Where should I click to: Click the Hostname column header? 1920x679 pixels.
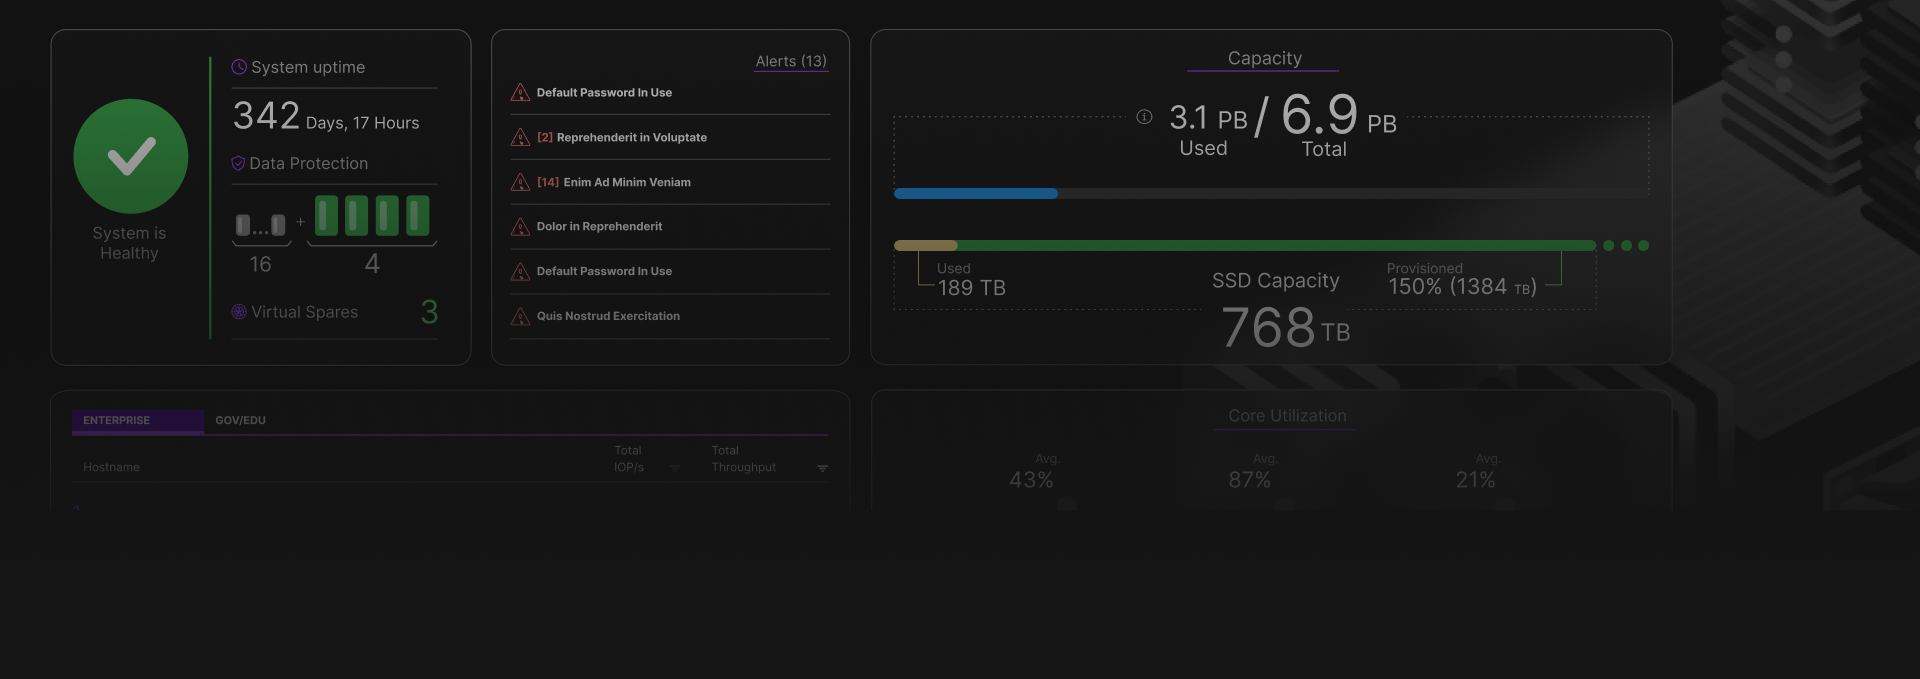[111, 468]
